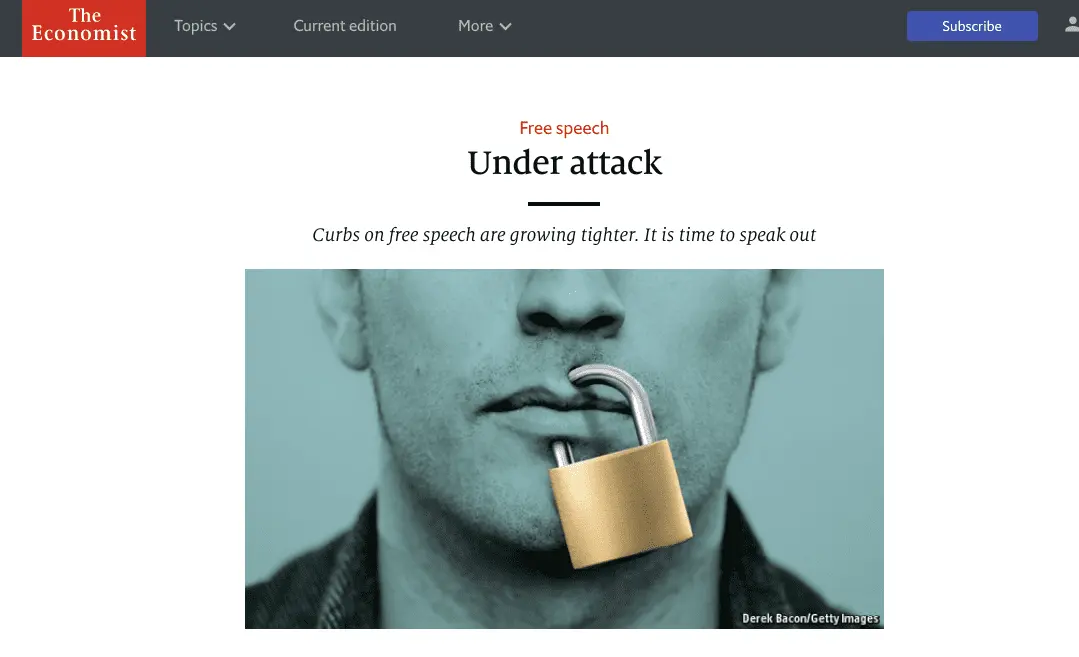Go to Current edition

pyautogui.click(x=345, y=26)
